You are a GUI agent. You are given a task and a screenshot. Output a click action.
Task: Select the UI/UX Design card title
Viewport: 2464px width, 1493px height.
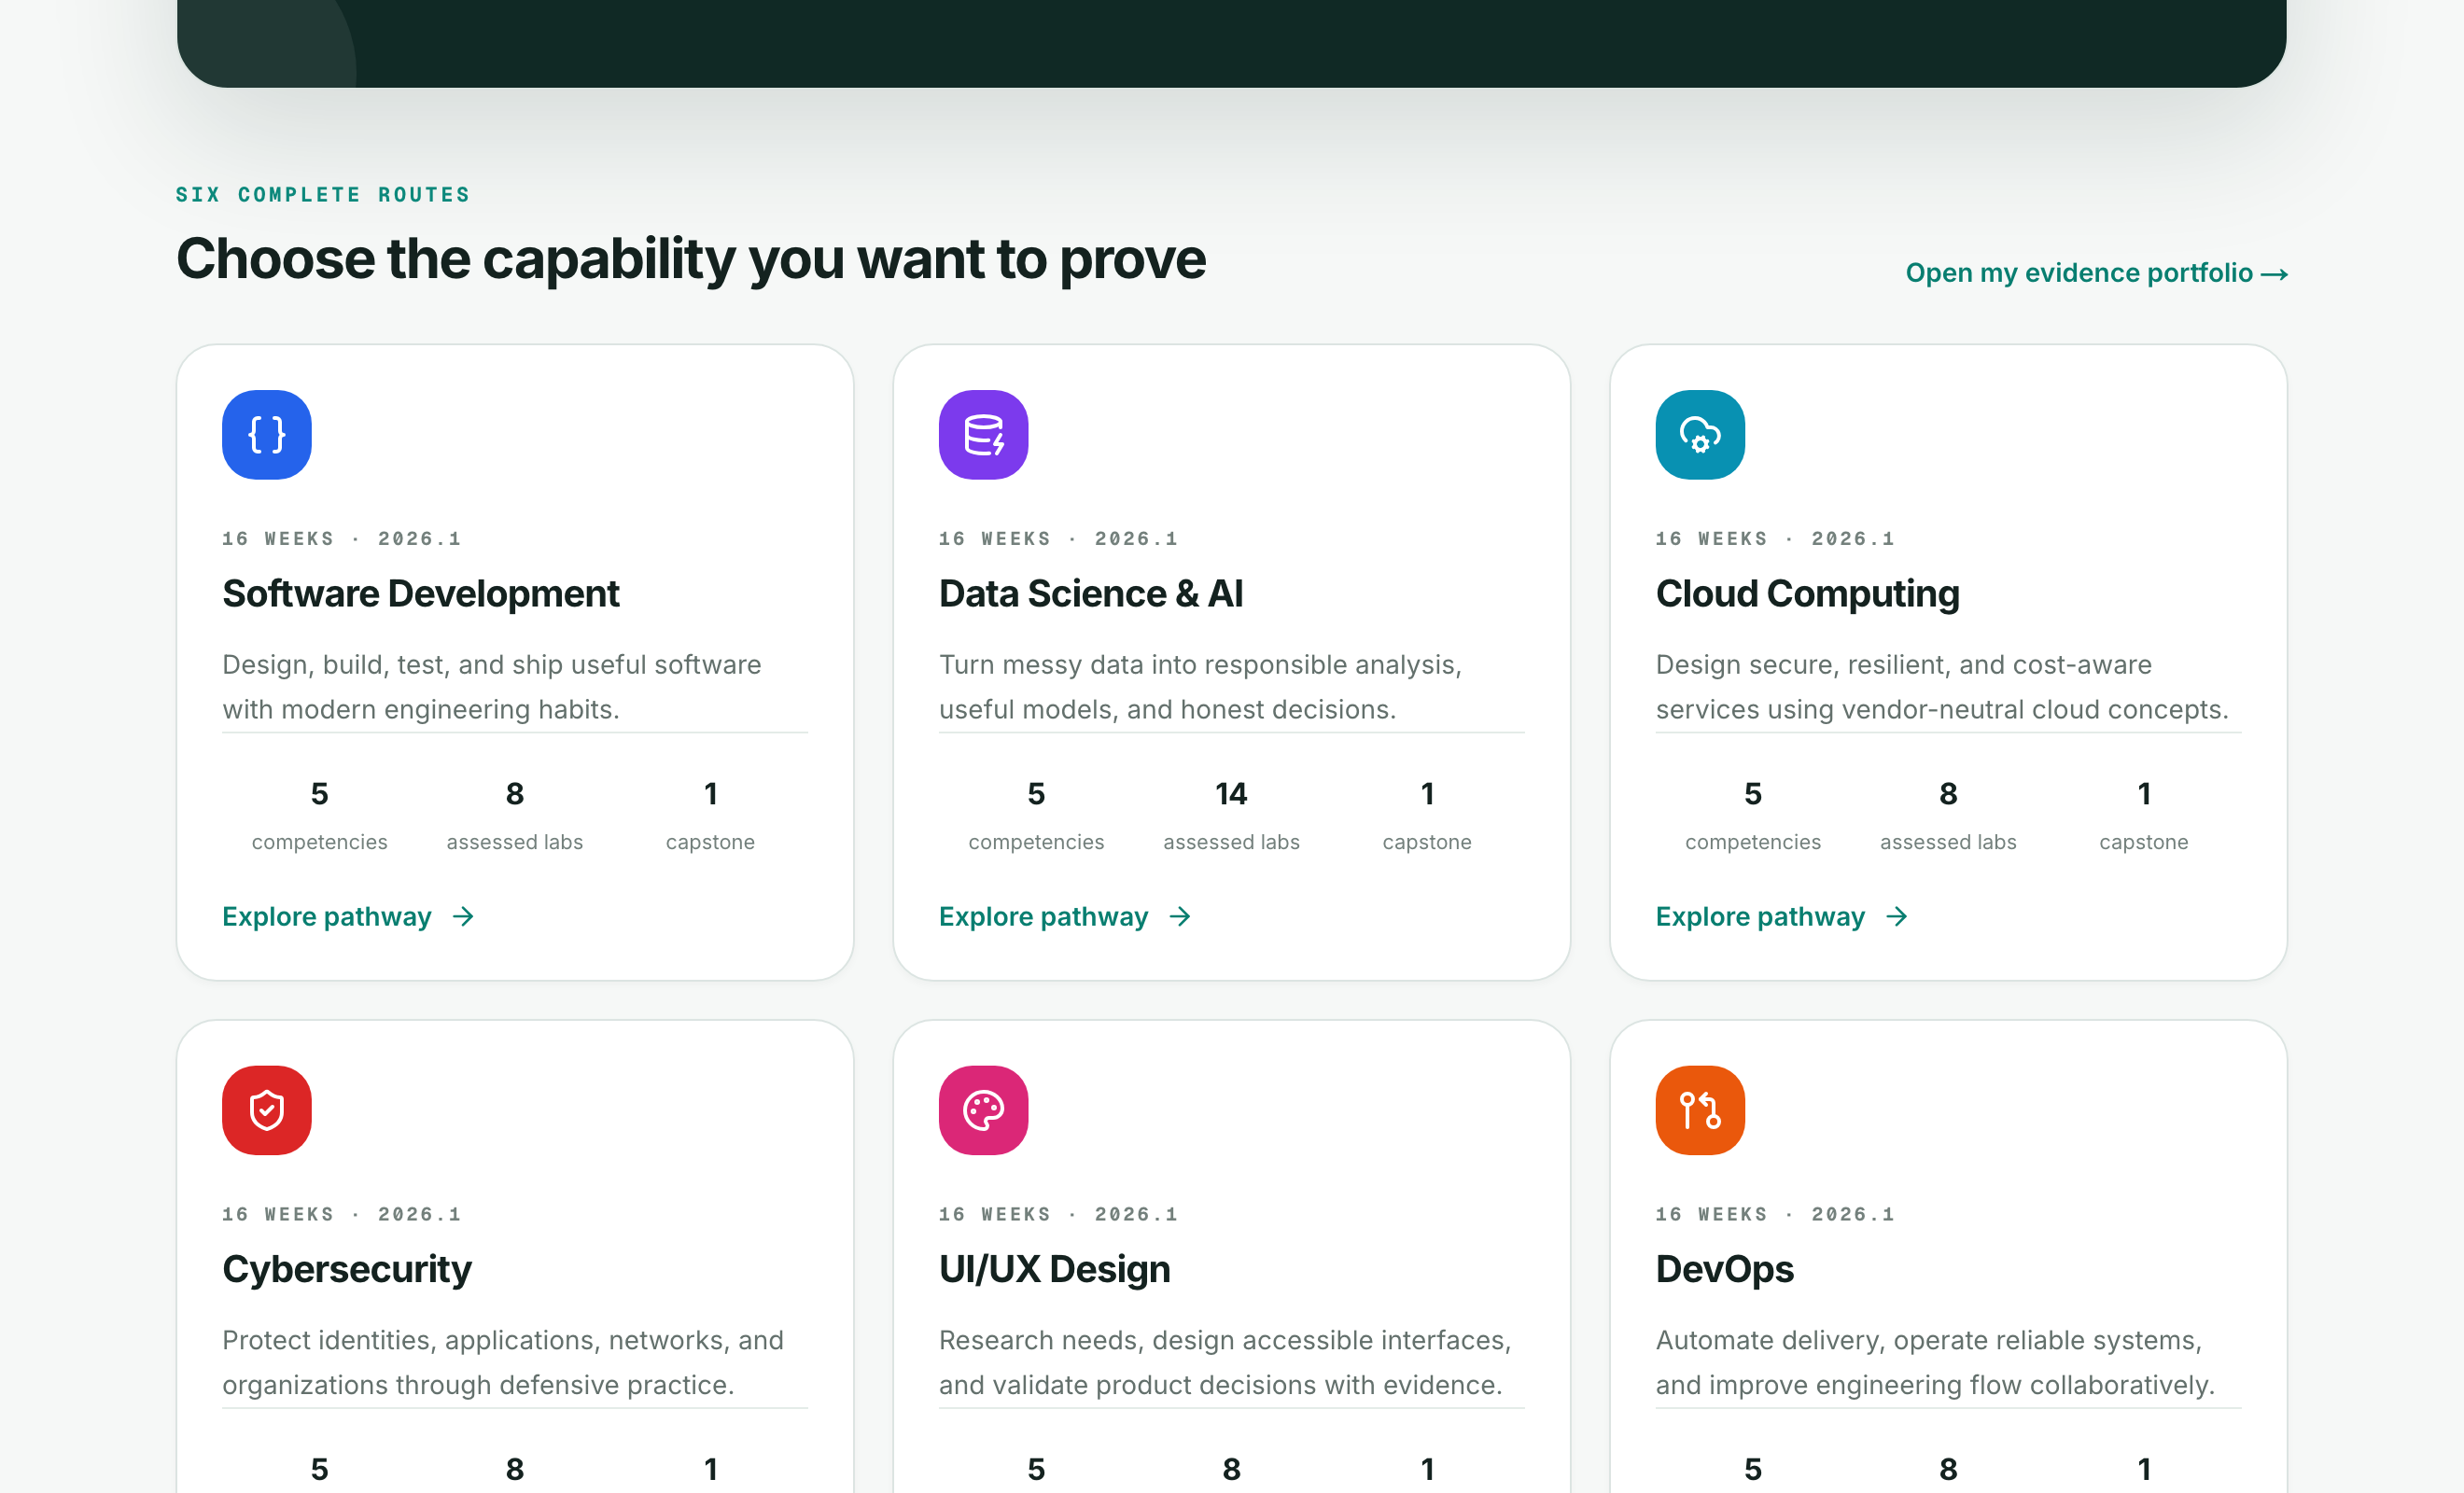click(x=1054, y=1269)
